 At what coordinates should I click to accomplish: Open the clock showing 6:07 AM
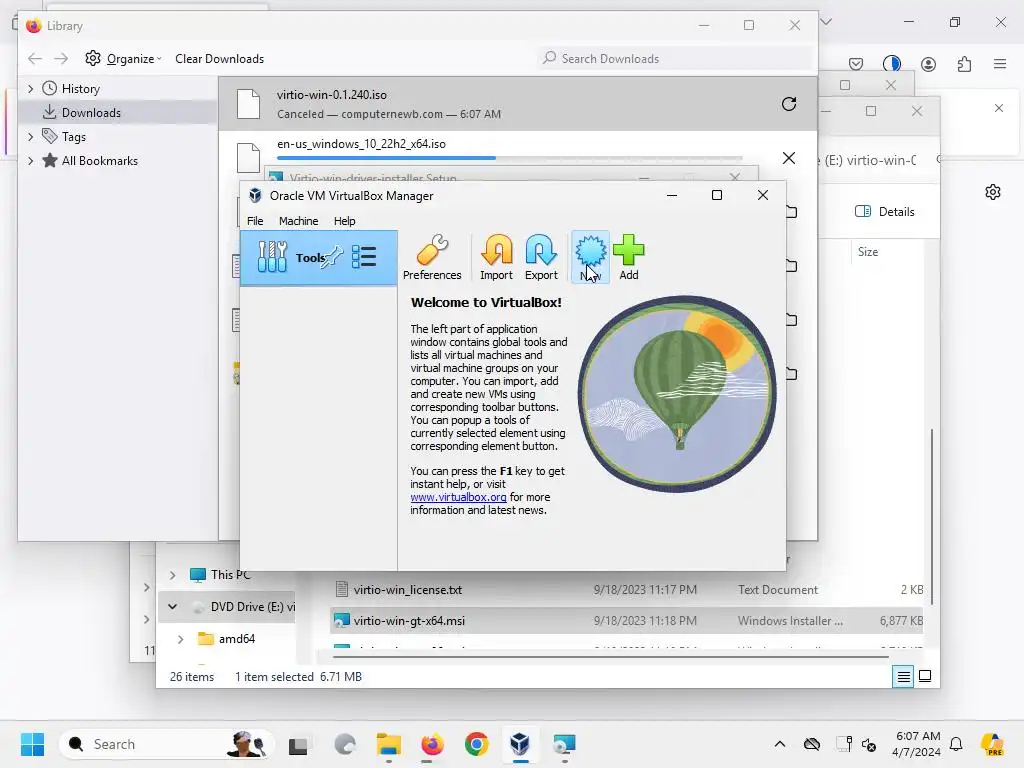(918, 744)
